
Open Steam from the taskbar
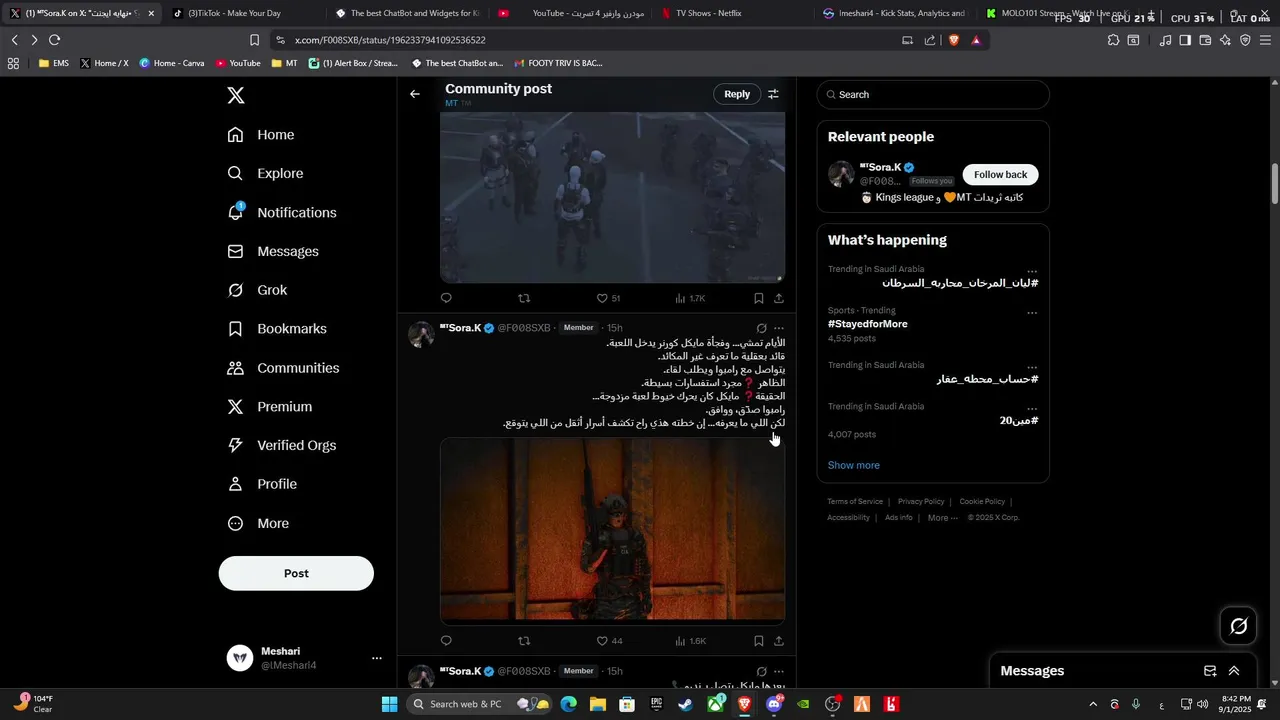click(685, 704)
